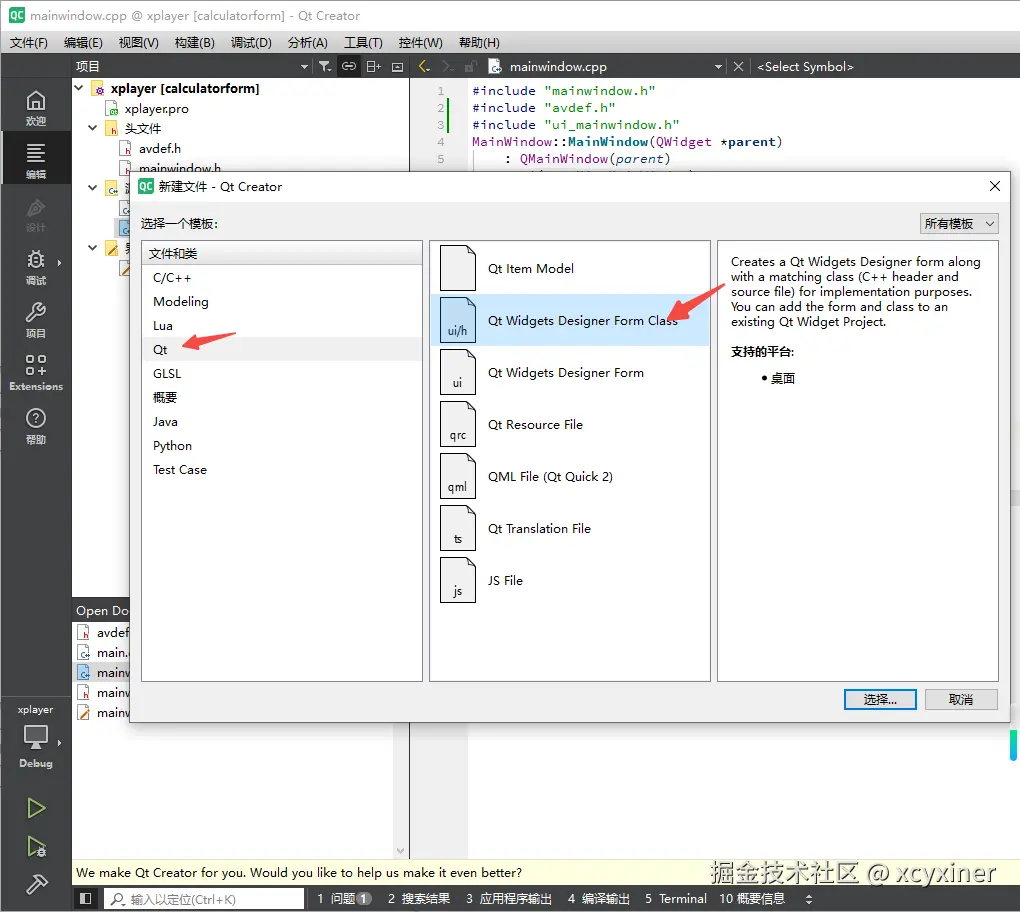Image resolution: width=1020 pixels, height=912 pixels.
Task: Click 取消 cancel button
Action: click(961, 699)
